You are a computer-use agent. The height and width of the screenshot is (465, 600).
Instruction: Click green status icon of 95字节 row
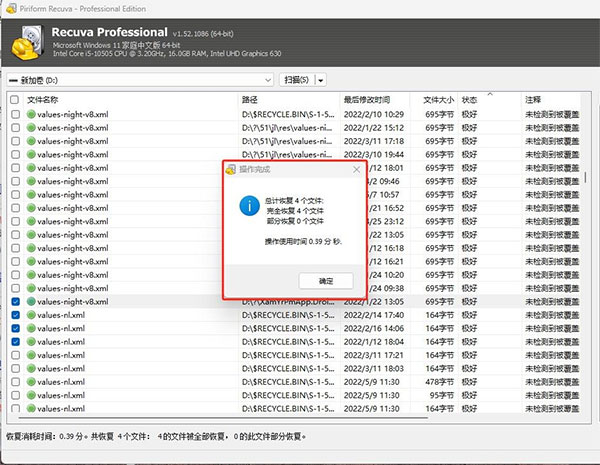point(31,395)
